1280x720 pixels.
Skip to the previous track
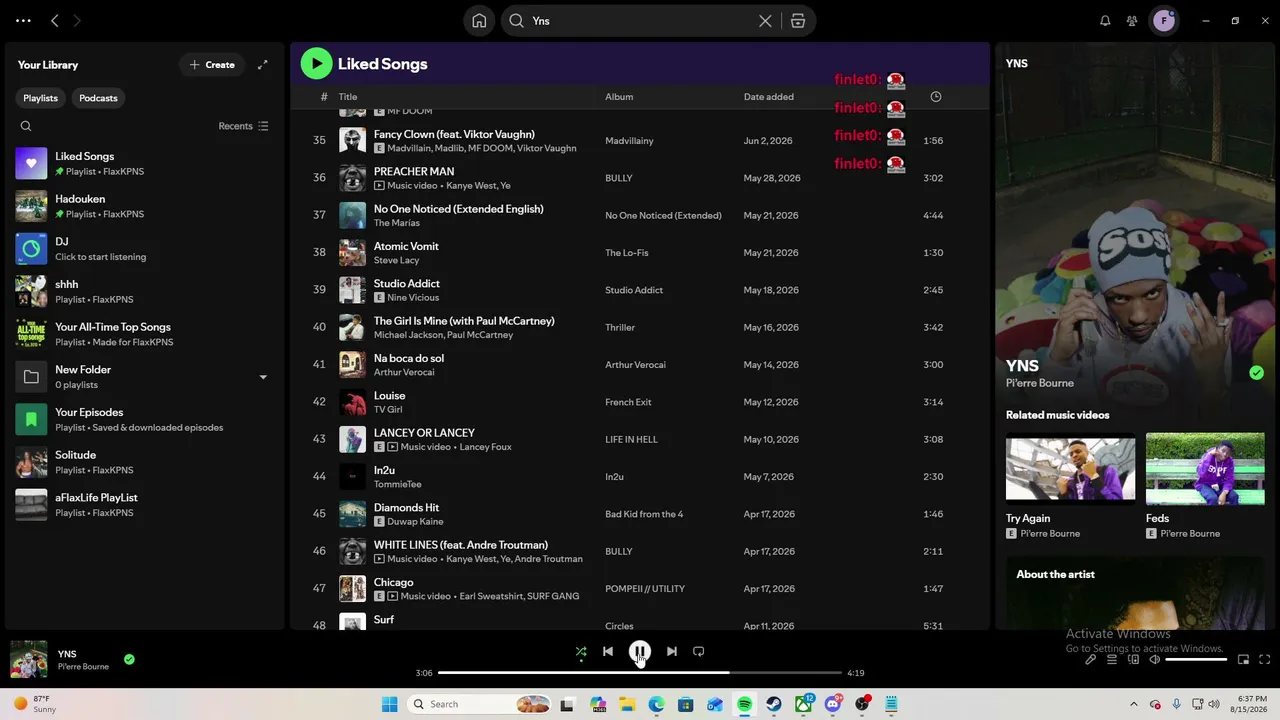(x=608, y=651)
